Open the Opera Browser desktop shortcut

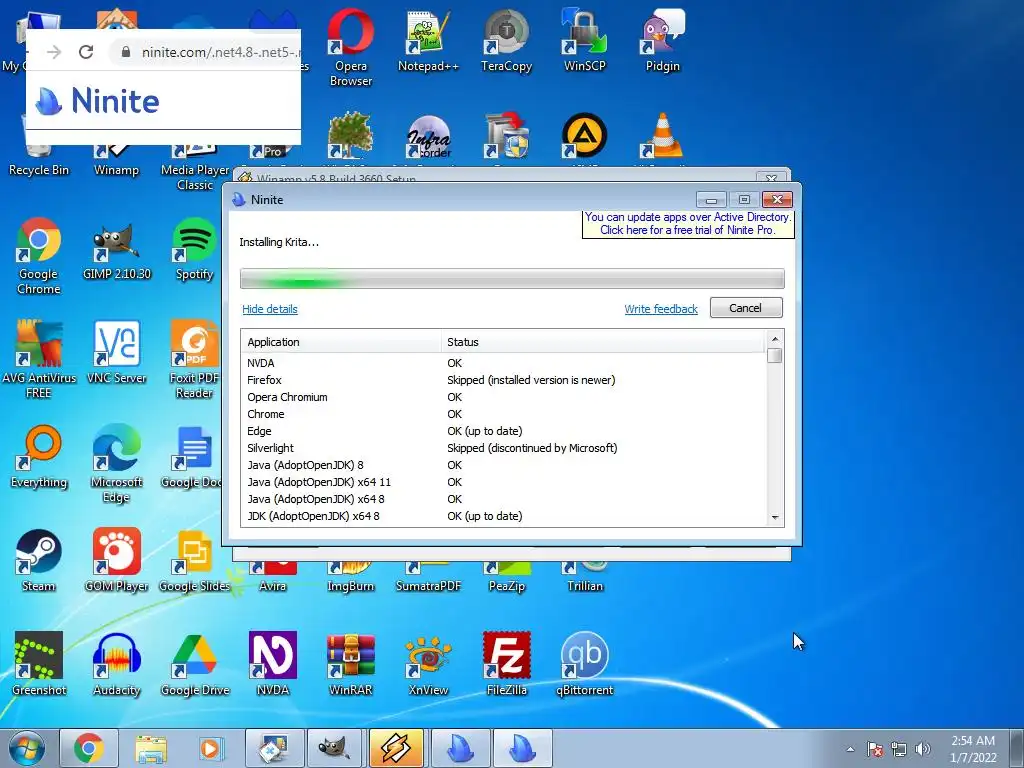351,47
